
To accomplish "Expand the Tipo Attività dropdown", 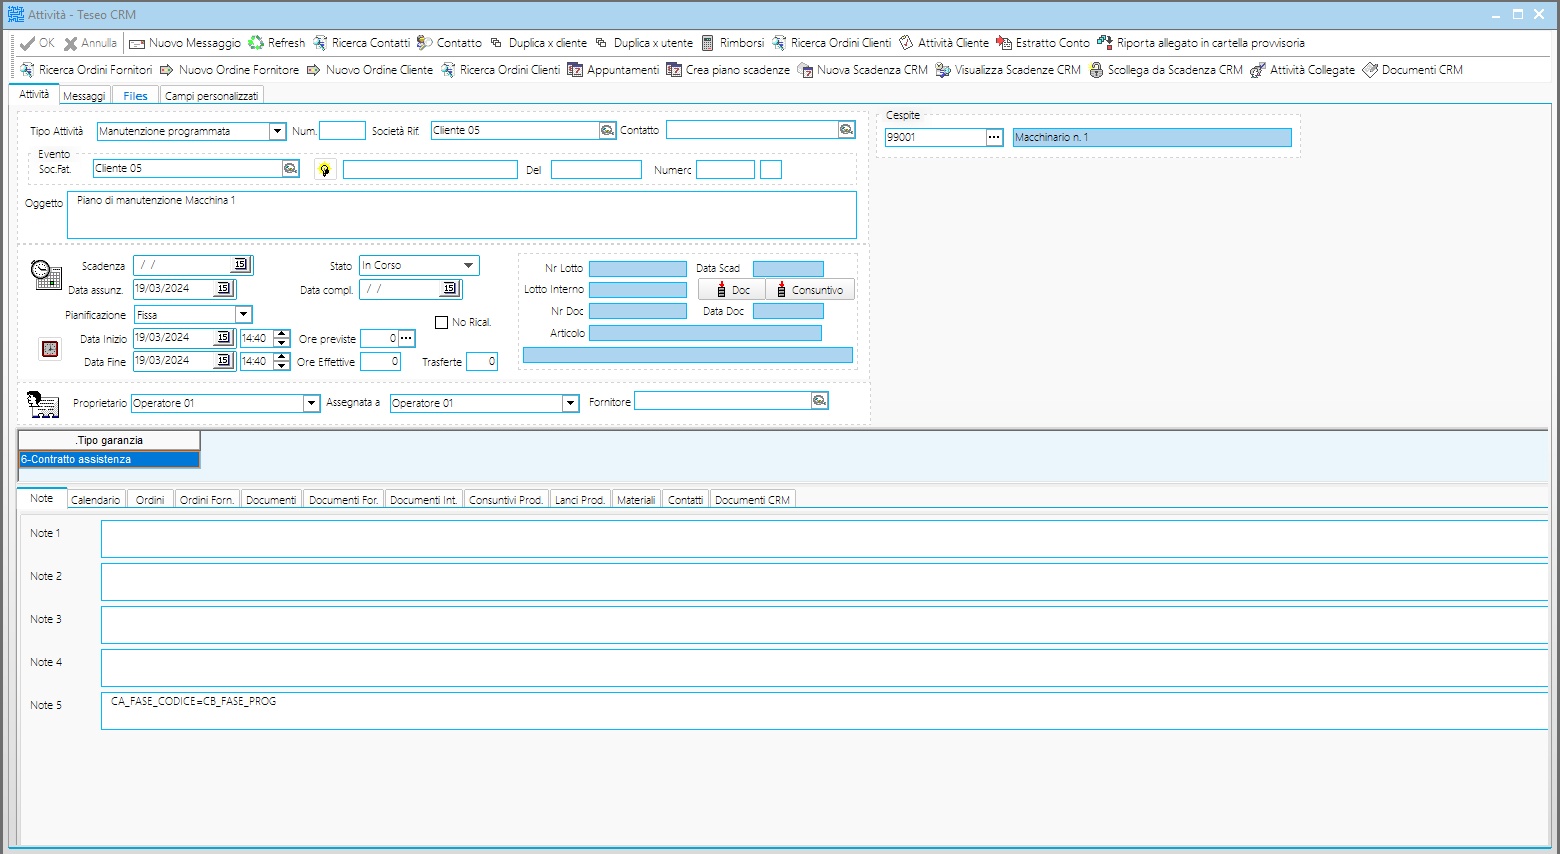I will 277,131.
